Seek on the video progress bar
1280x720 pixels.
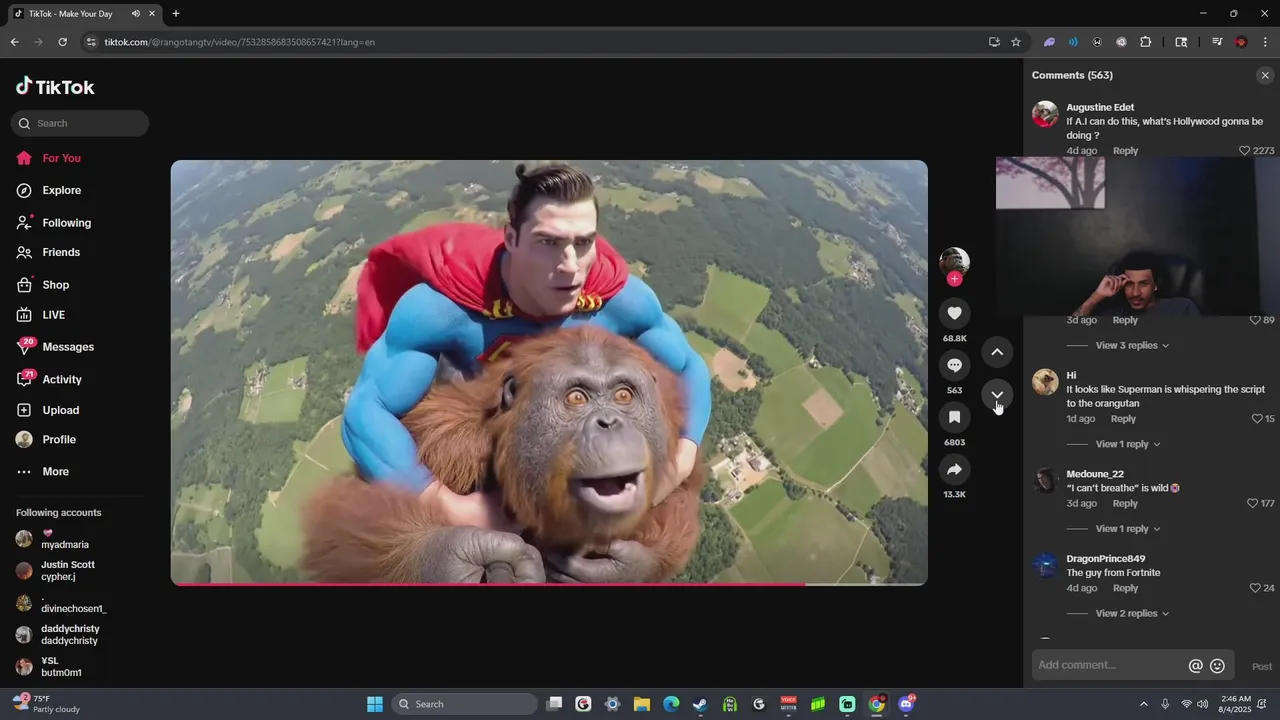[549, 584]
